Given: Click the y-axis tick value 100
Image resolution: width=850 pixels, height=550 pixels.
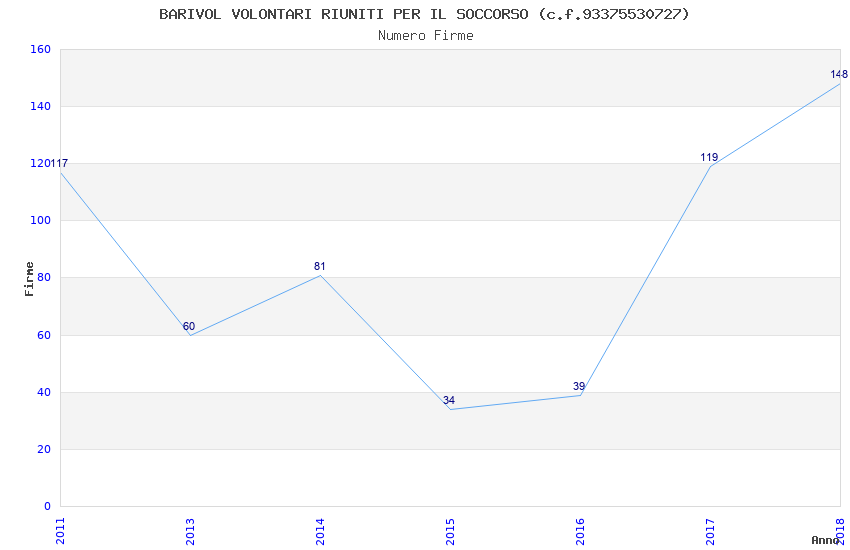Looking at the screenshot, I should pos(41,221).
